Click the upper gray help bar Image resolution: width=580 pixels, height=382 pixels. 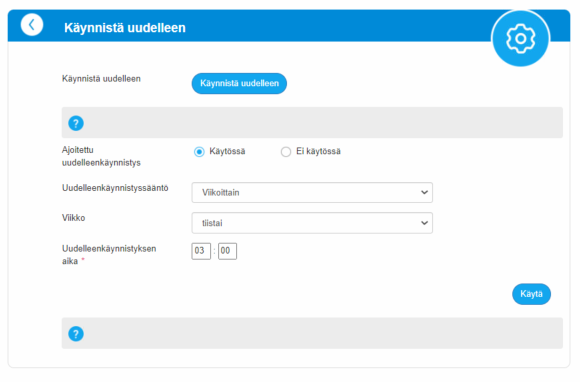click(312, 123)
